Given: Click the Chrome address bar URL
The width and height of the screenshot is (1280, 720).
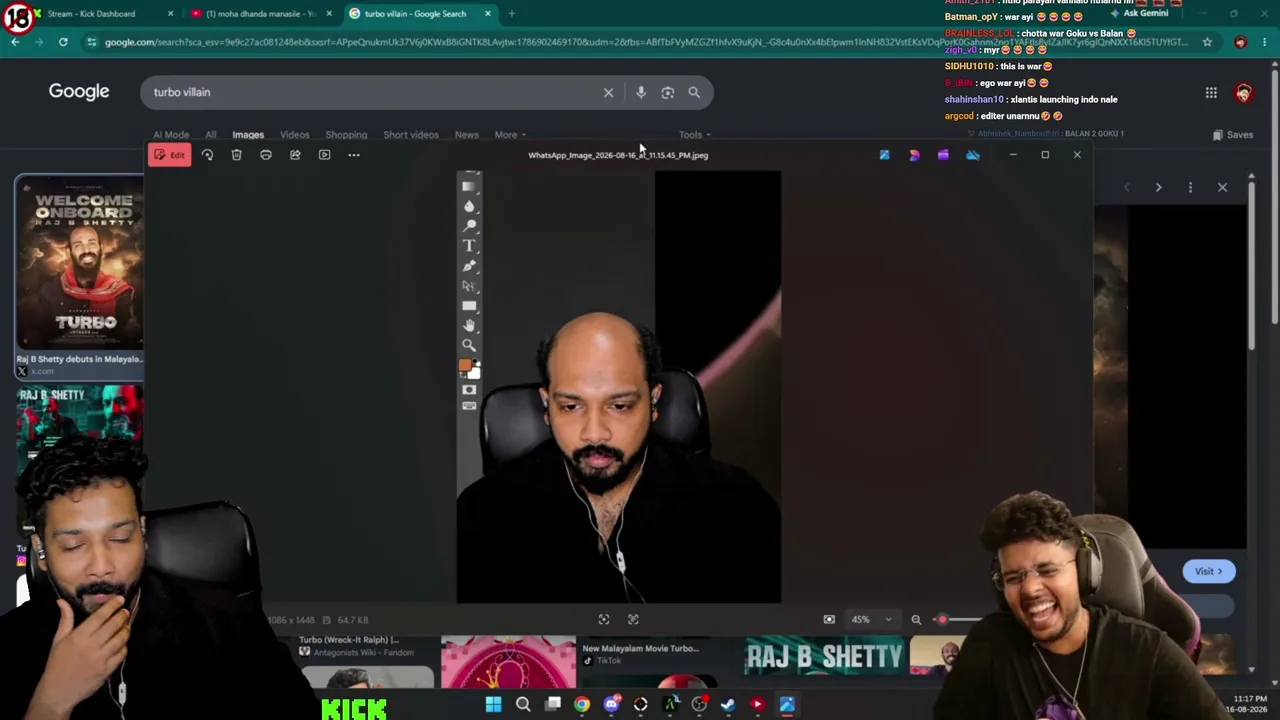Looking at the screenshot, I should (645, 42).
